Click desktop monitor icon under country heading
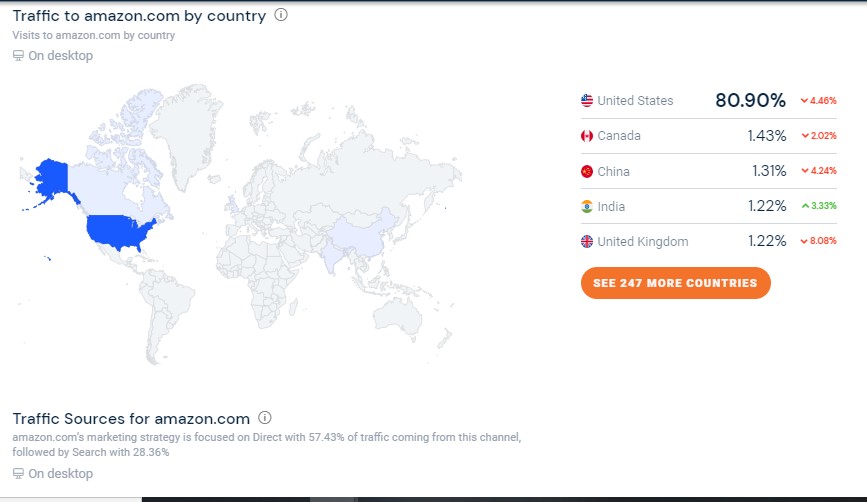 pyautogui.click(x=18, y=56)
